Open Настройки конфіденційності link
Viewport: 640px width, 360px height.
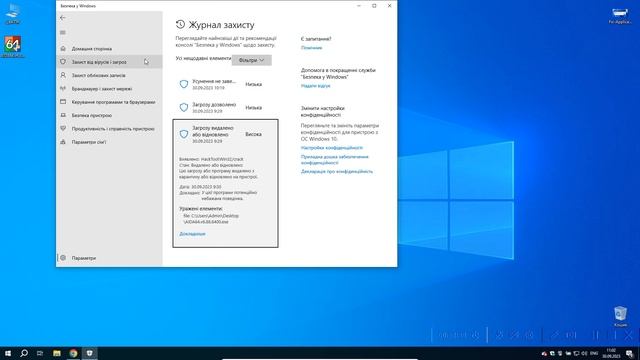331,148
